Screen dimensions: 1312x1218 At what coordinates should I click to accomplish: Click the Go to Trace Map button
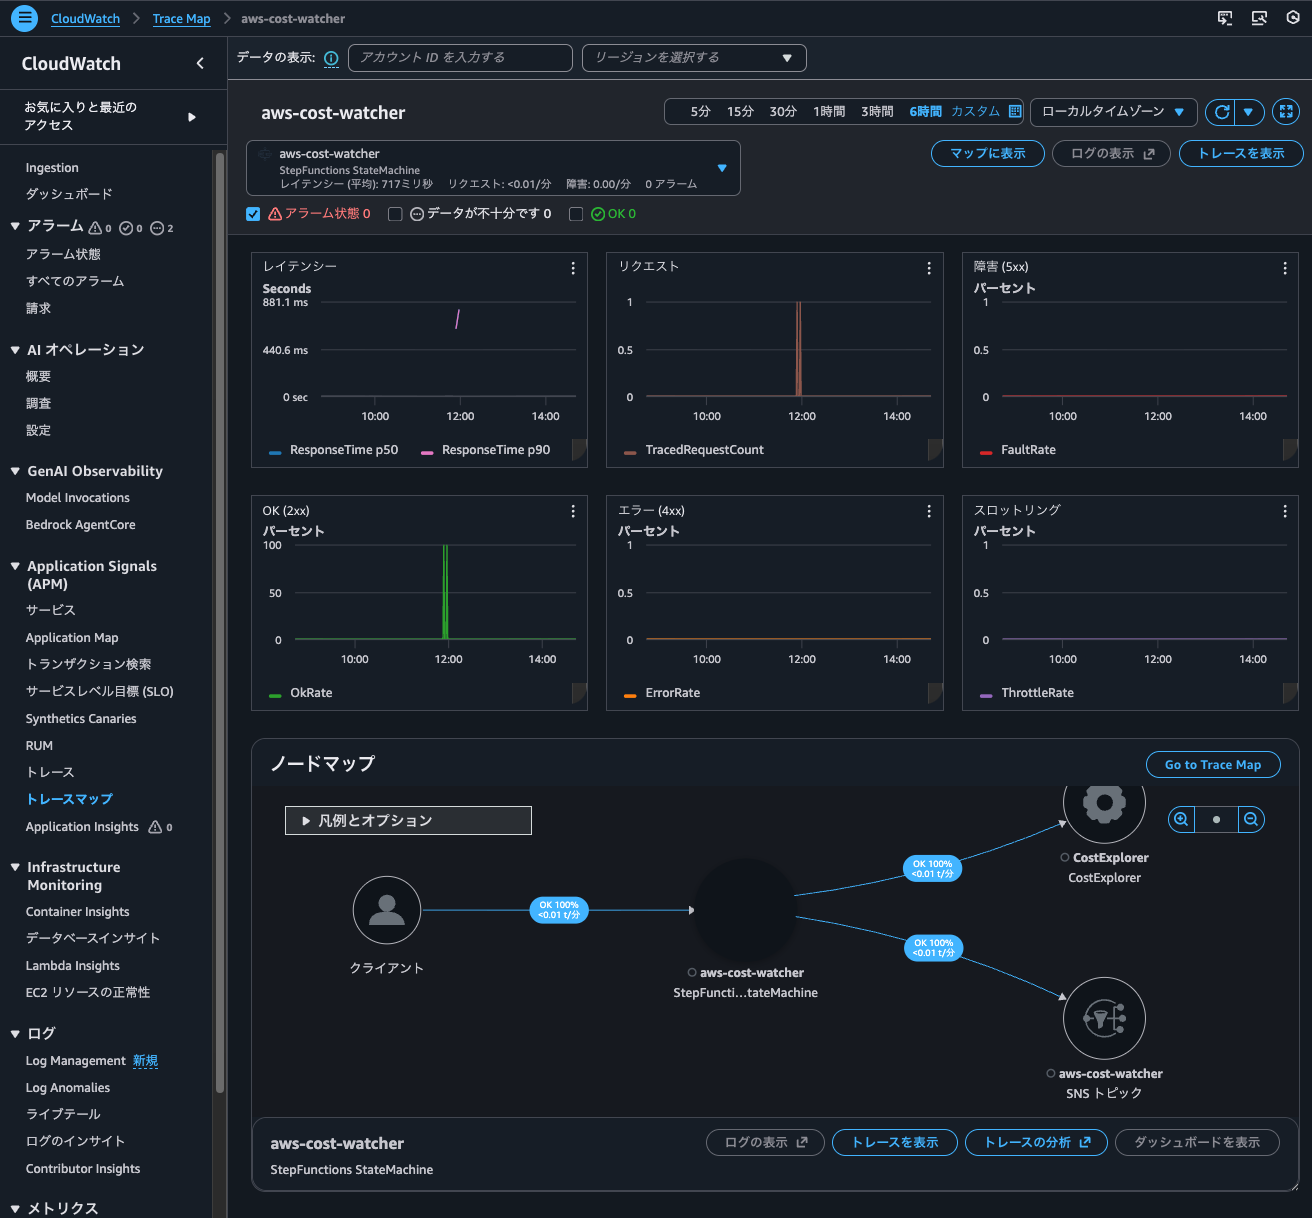1213,764
